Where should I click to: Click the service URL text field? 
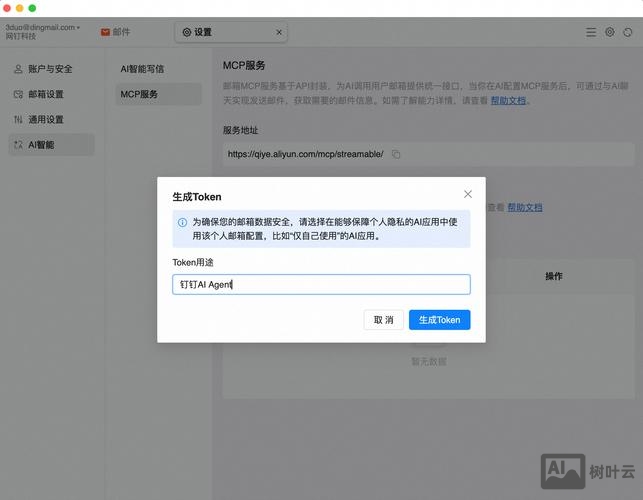point(429,154)
